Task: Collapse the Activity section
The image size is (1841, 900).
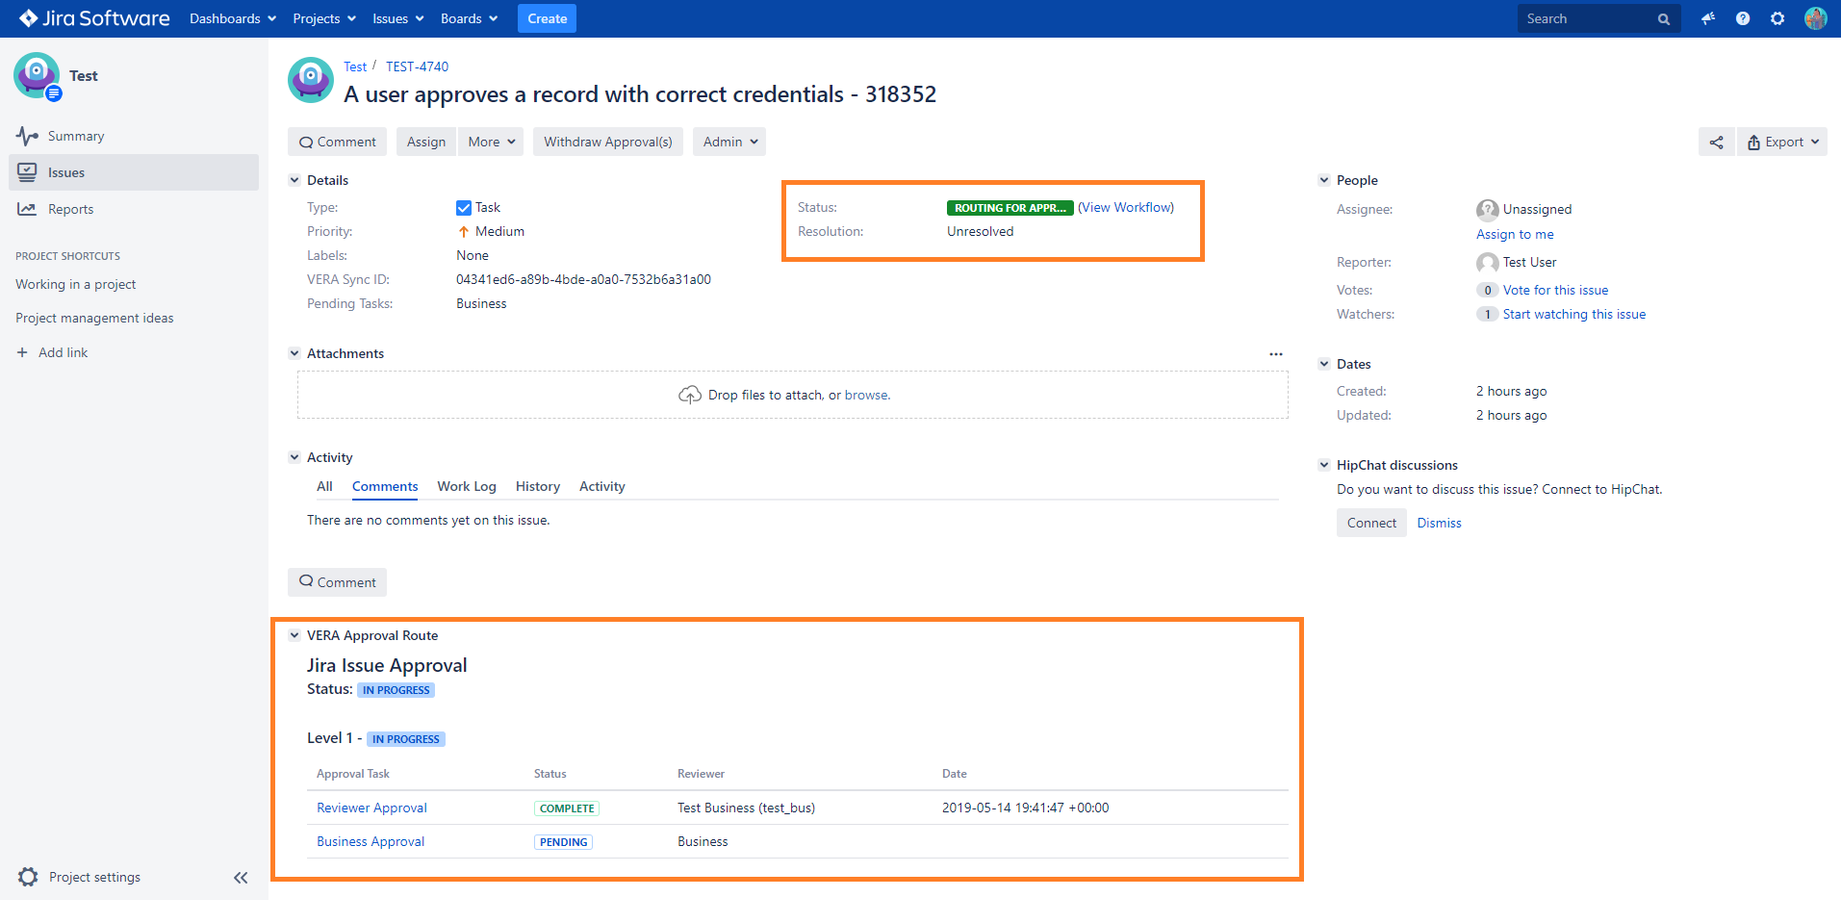Action: 294,457
